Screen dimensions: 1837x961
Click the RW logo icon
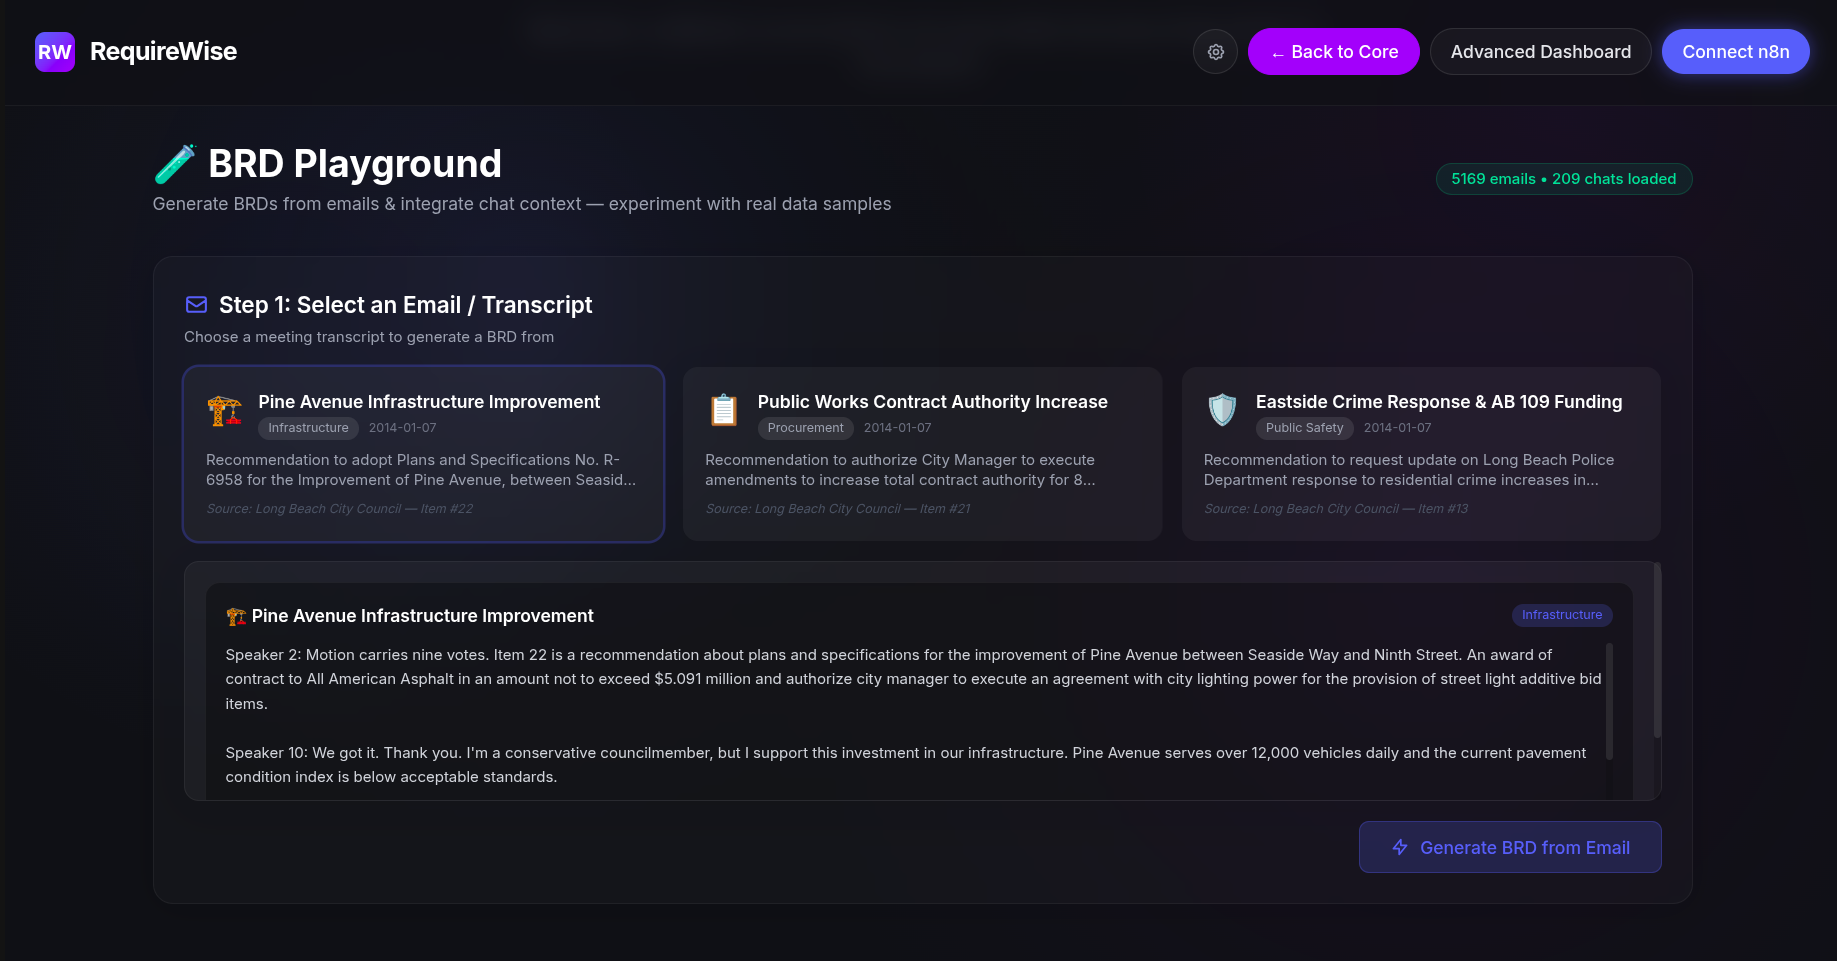tap(55, 52)
